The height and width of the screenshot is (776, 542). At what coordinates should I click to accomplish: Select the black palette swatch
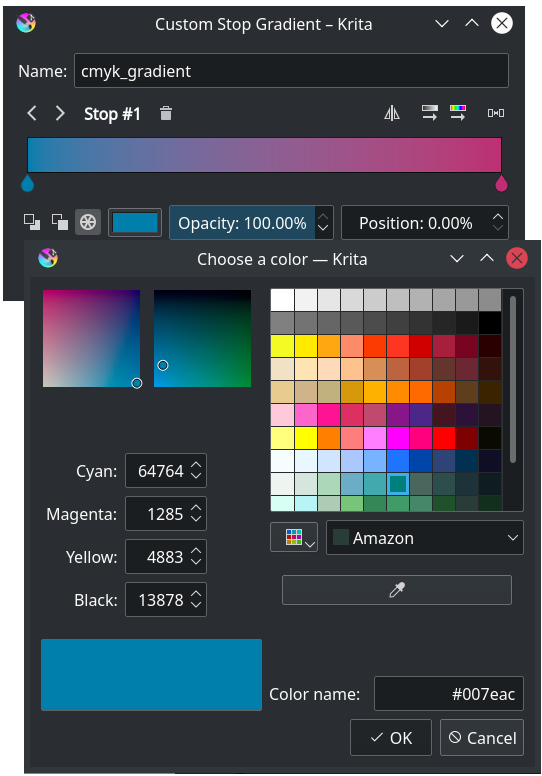tap(490, 323)
